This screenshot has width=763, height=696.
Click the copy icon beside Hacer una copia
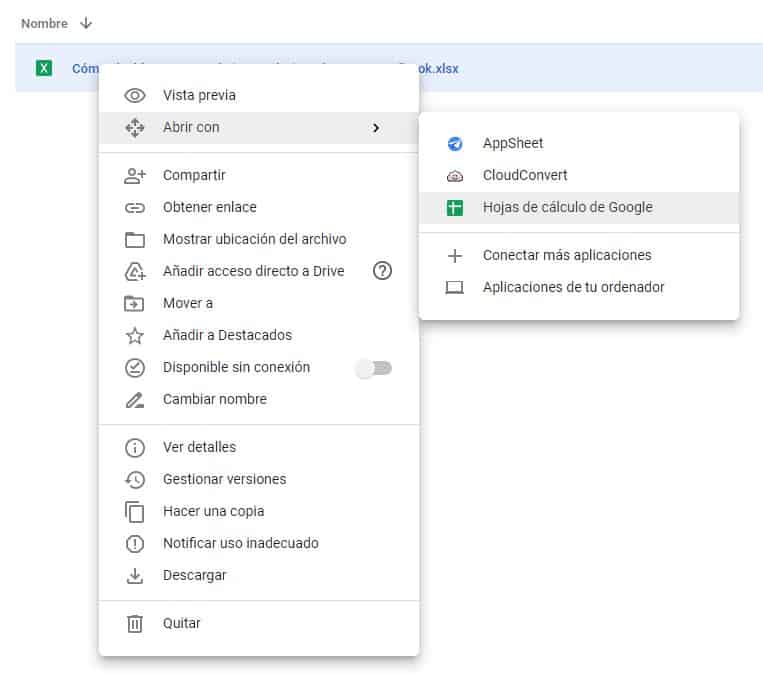(x=135, y=512)
